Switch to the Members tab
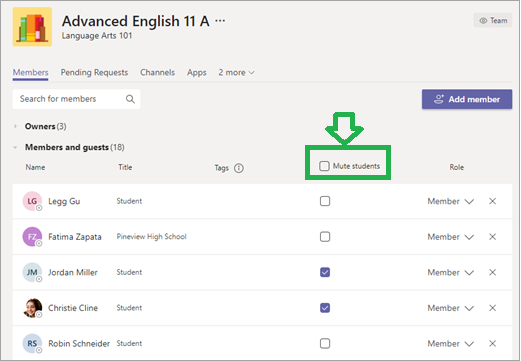Image resolution: width=521 pixels, height=361 pixels. (x=30, y=72)
